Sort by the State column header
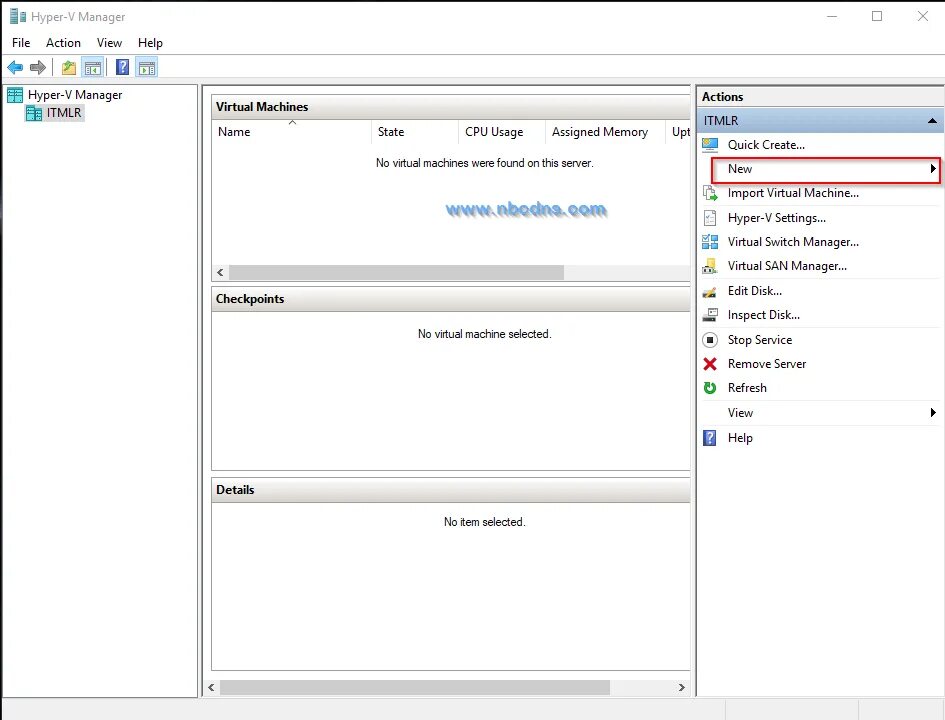Viewport: 945px width, 720px height. point(415,132)
